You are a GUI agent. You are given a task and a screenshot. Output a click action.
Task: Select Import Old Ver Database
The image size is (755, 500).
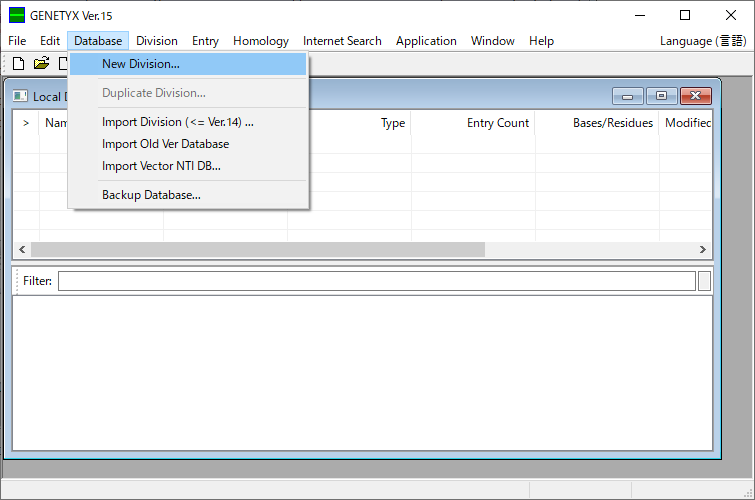click(x=188, y=144)
